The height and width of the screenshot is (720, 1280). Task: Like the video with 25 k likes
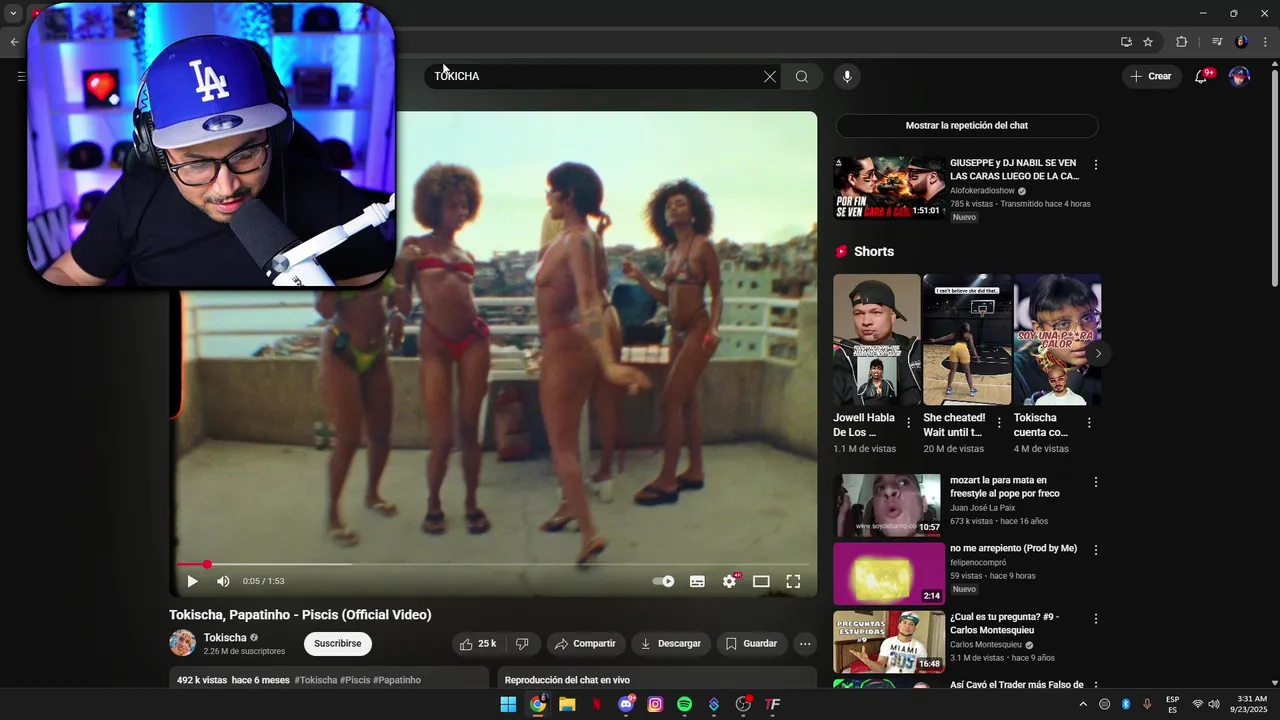tap(477, 644)
